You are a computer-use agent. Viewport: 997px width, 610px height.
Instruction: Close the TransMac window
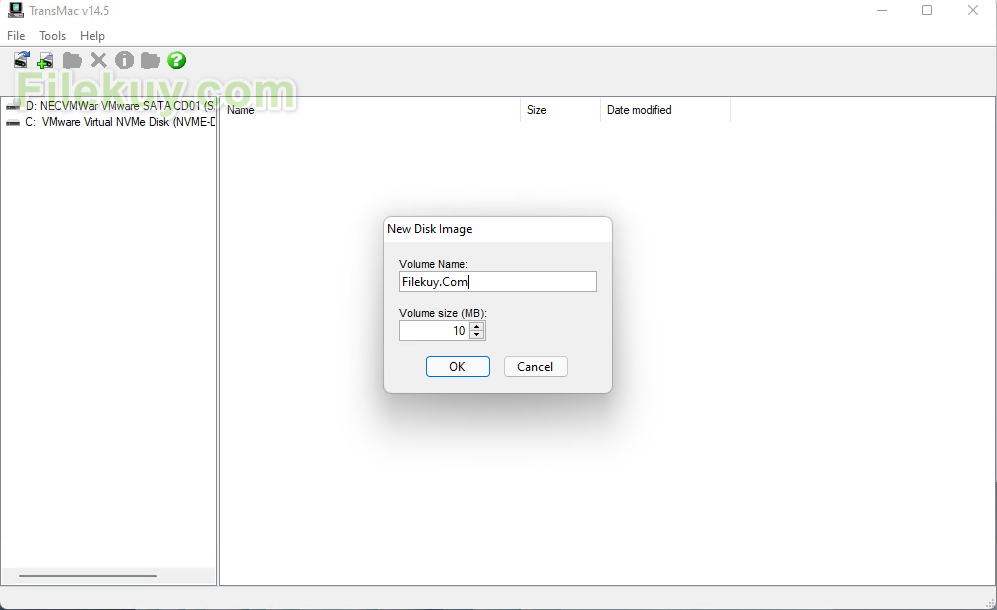973,10
